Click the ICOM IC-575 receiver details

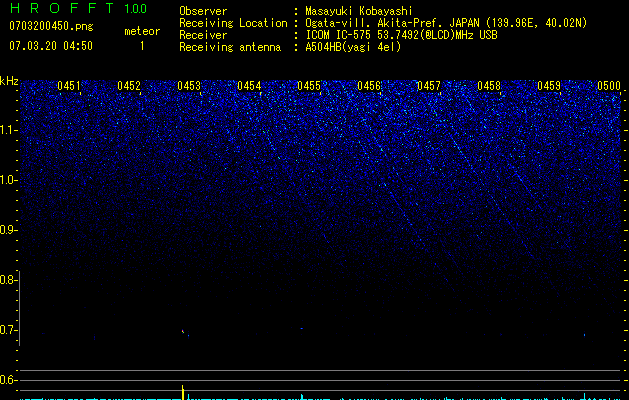click(x=401, y=35)
